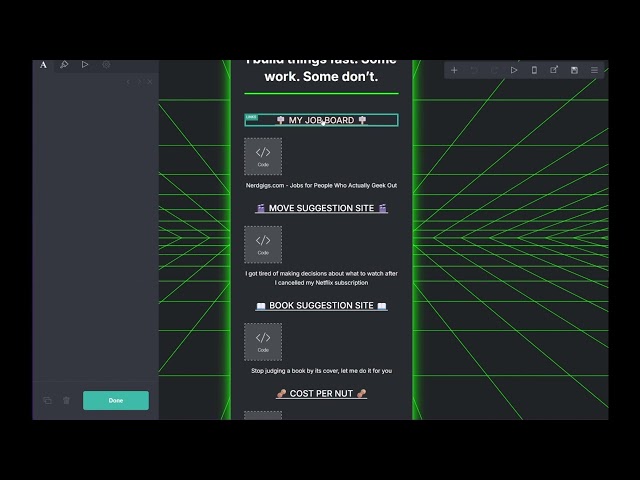Image resolution: width=640 pixels, height=480 pixels.
Task: Click the Done button
Action: (x=116, y=400)
